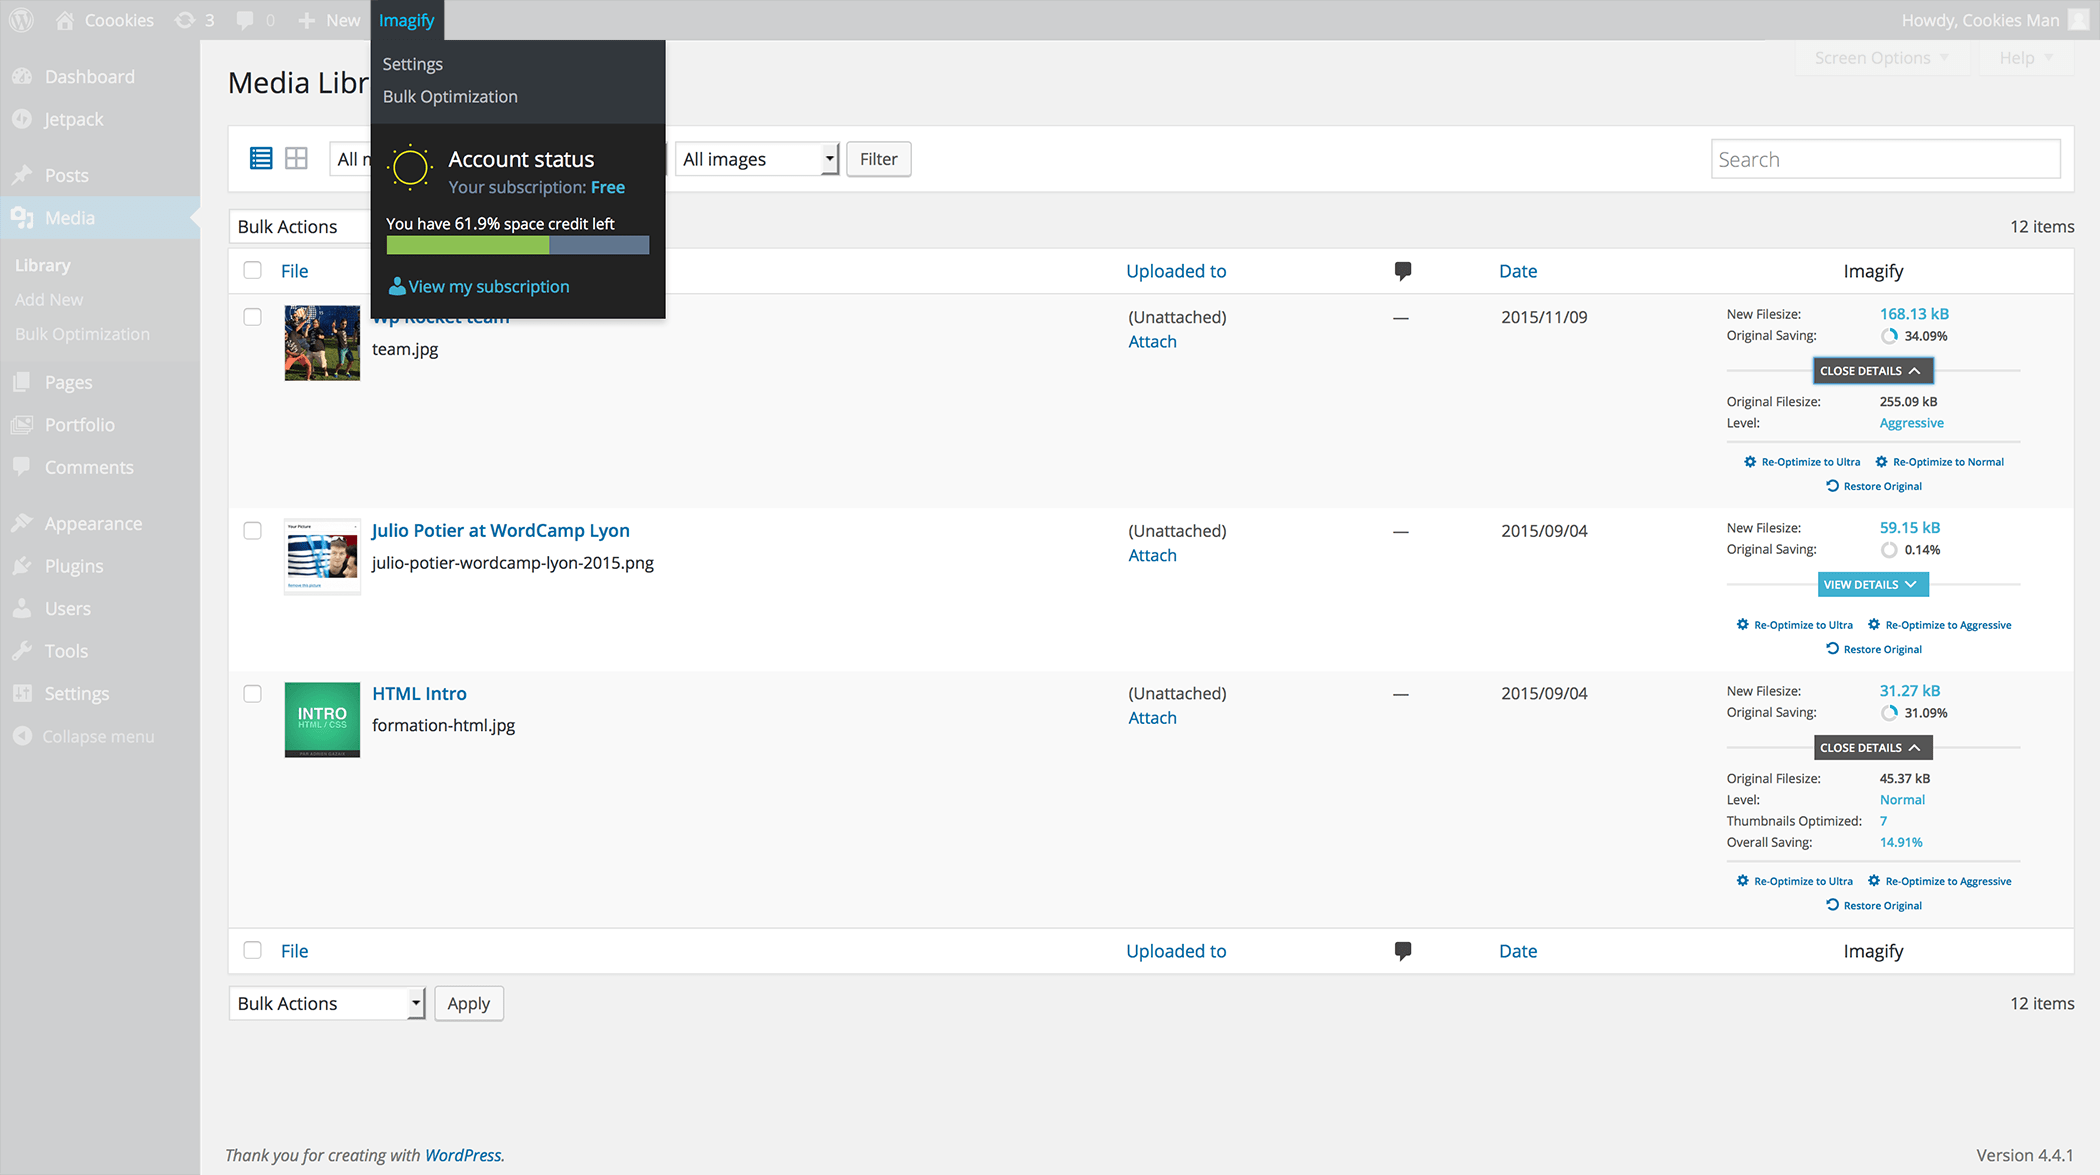Click the Search media input field
Image resolution: width=2100 pixels, height=1175 pixels.
point(1884,159)
